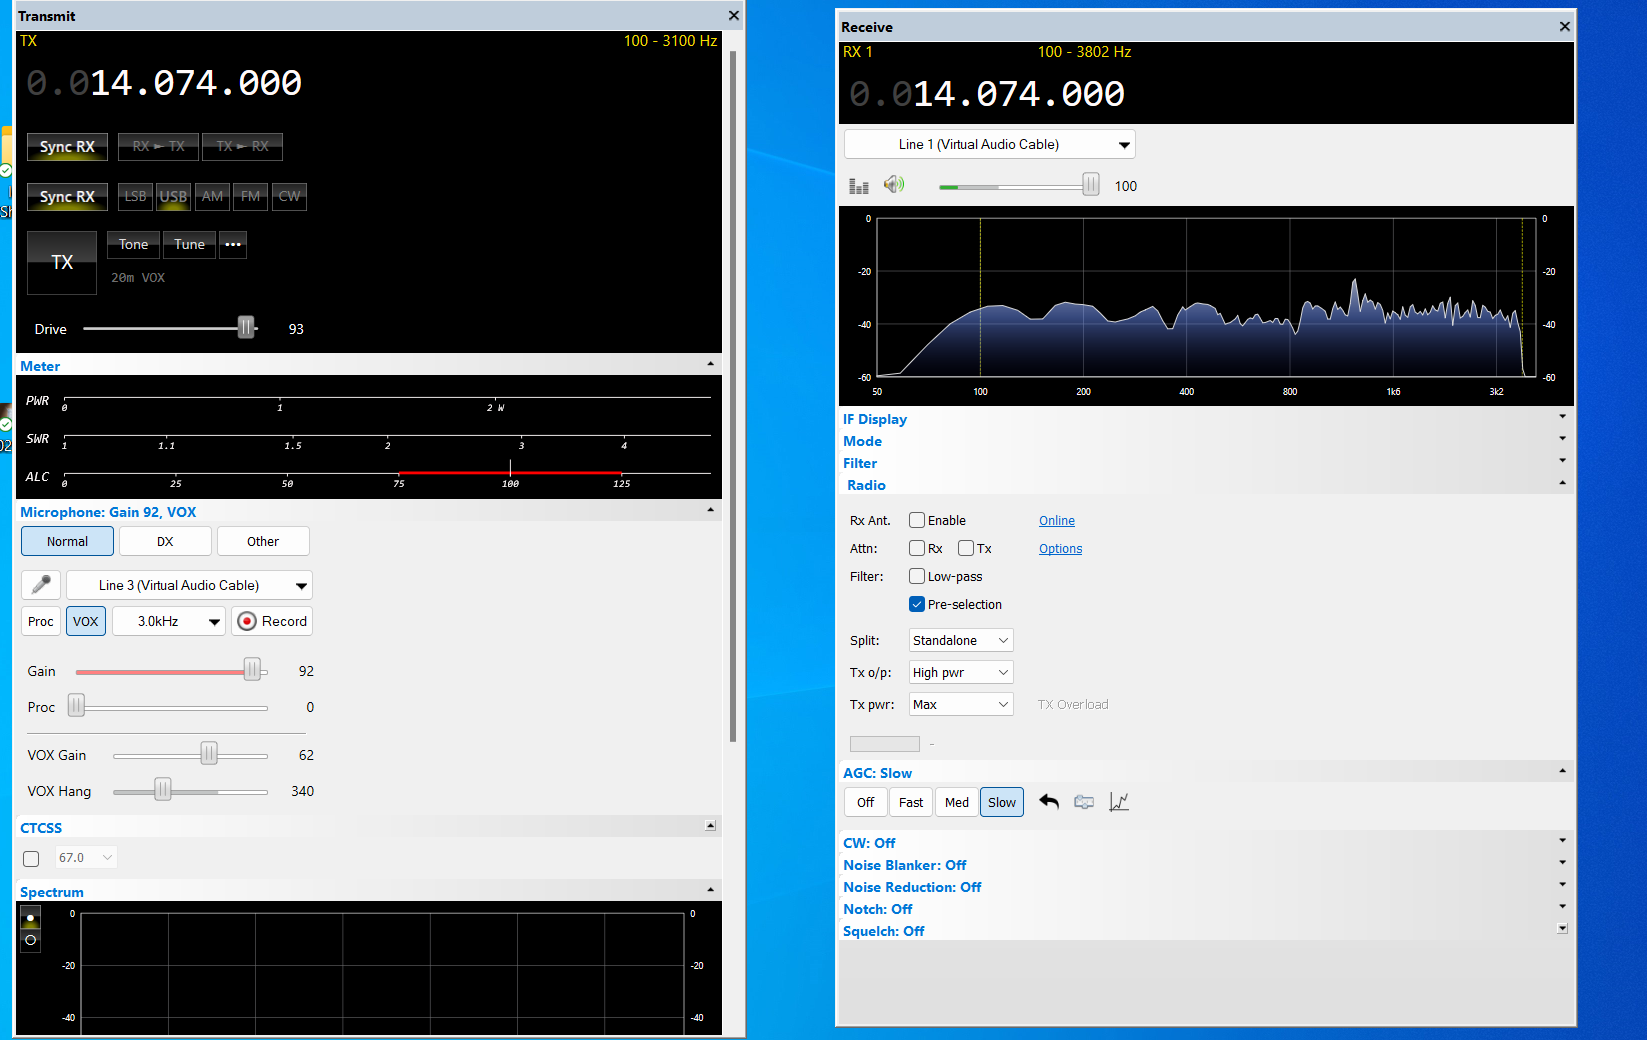
Task: Mute the receive audio speaker icon
Action: (x=893, y=185)
